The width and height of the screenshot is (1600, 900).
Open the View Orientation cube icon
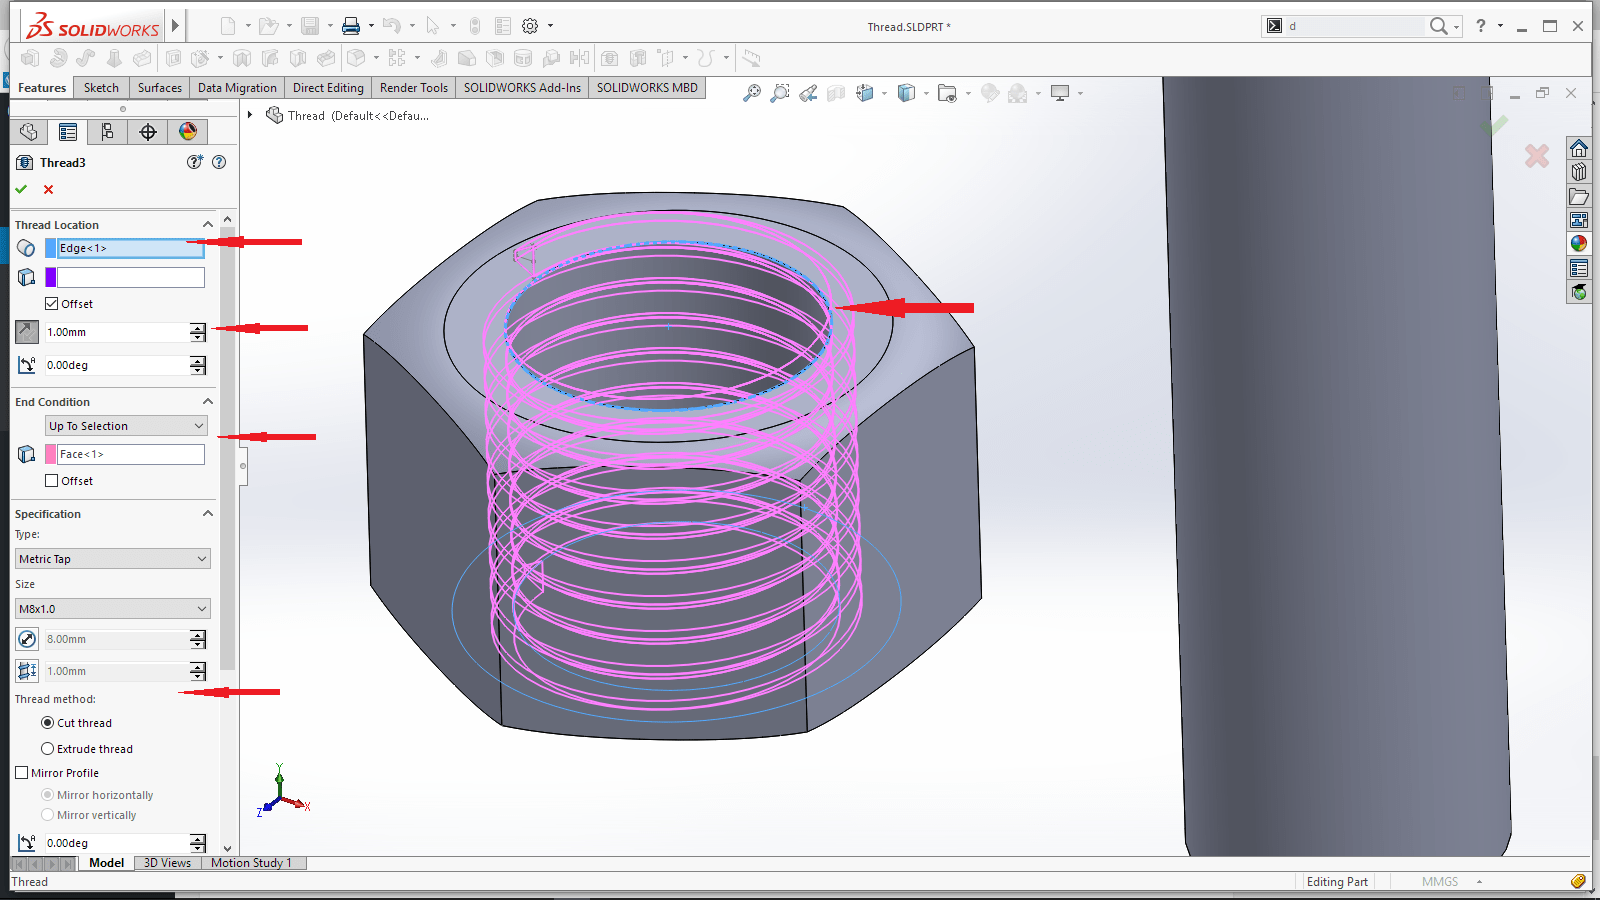pos(864,92)
